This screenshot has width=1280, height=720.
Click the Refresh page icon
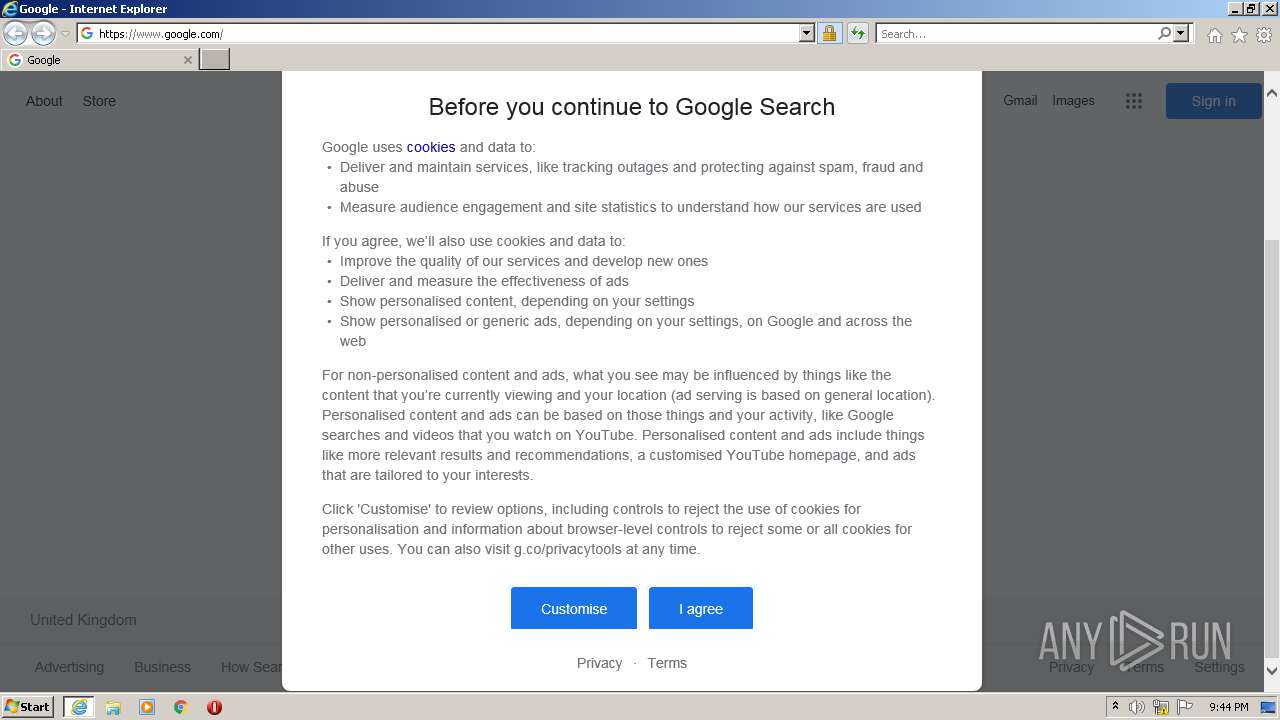click(858, 34)
